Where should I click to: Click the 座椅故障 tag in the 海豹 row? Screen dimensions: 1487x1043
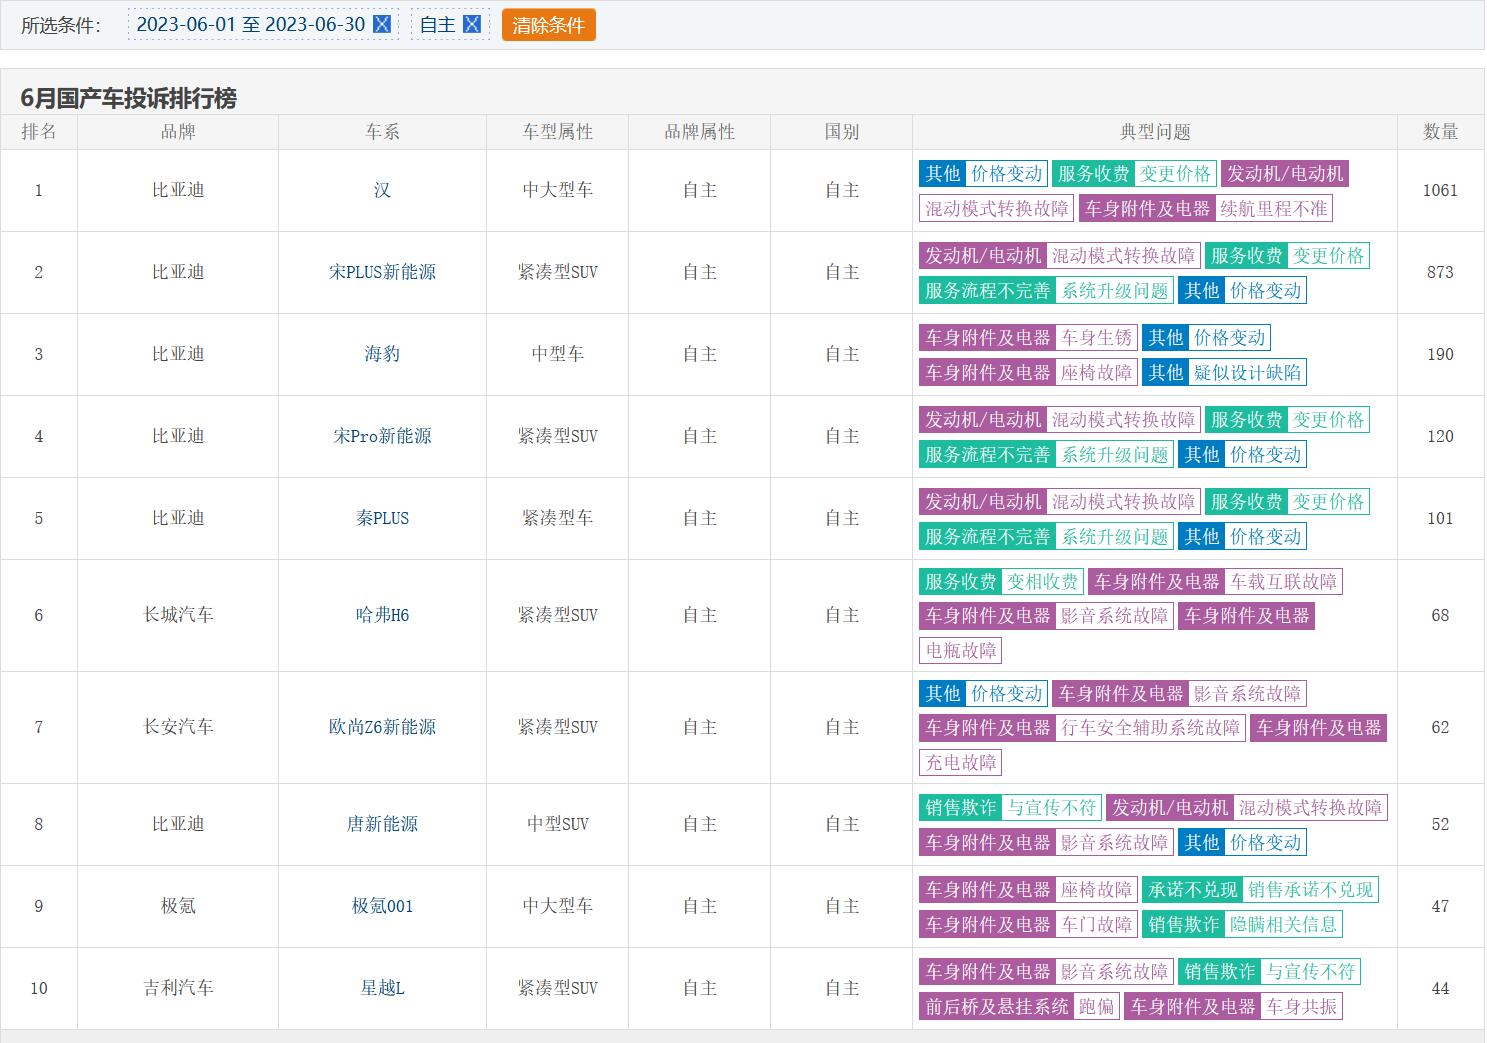[1097, 373]
